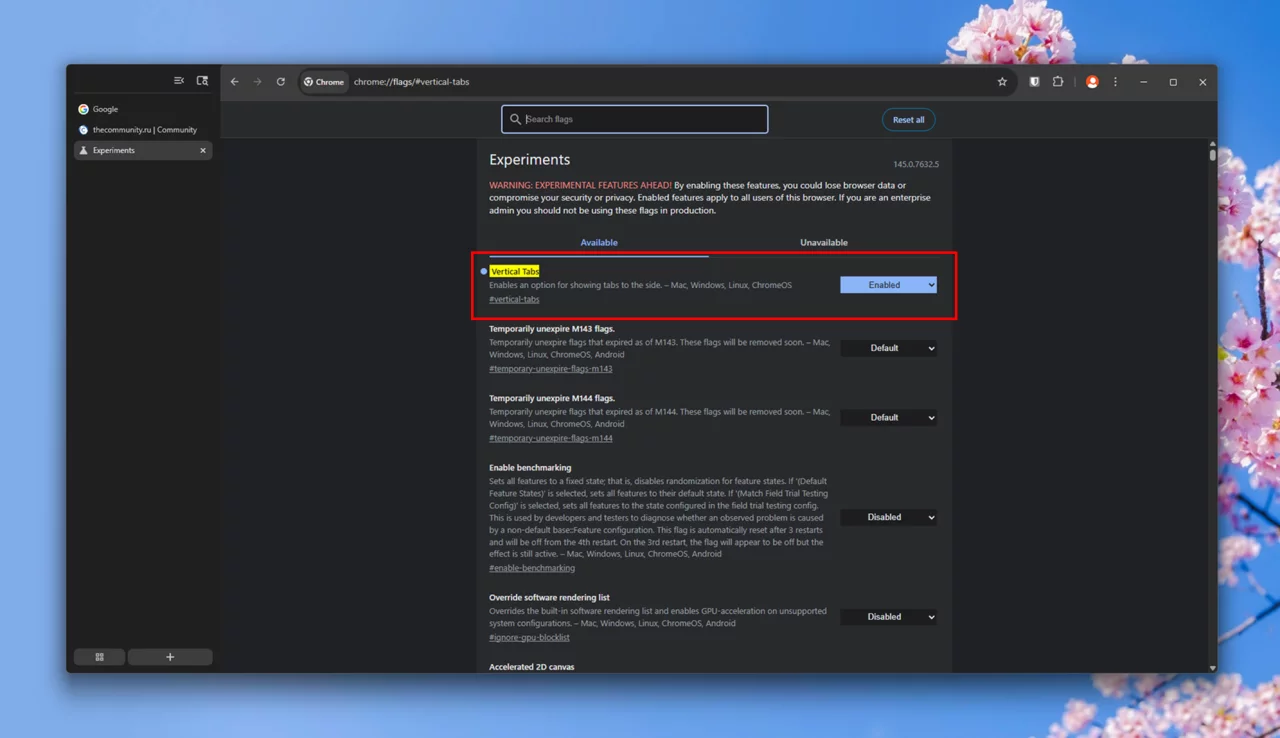Open the tab search icon
The image size is (1280, 738).
(202, 81)
